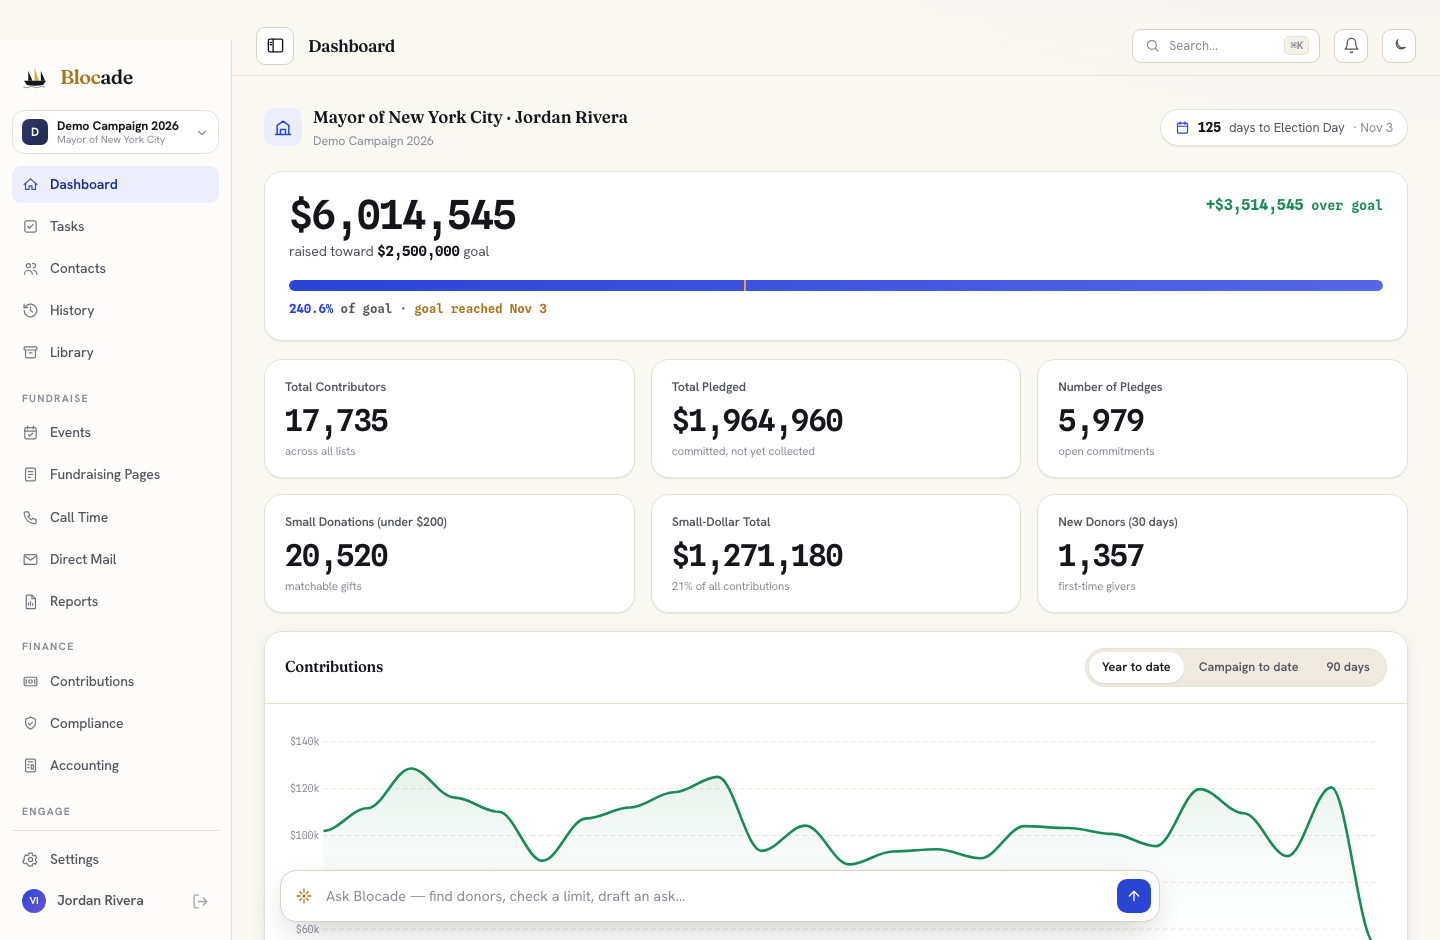Toggle the sidebar panel icon
Screen dimensions: 1440x940
point(275,46)
